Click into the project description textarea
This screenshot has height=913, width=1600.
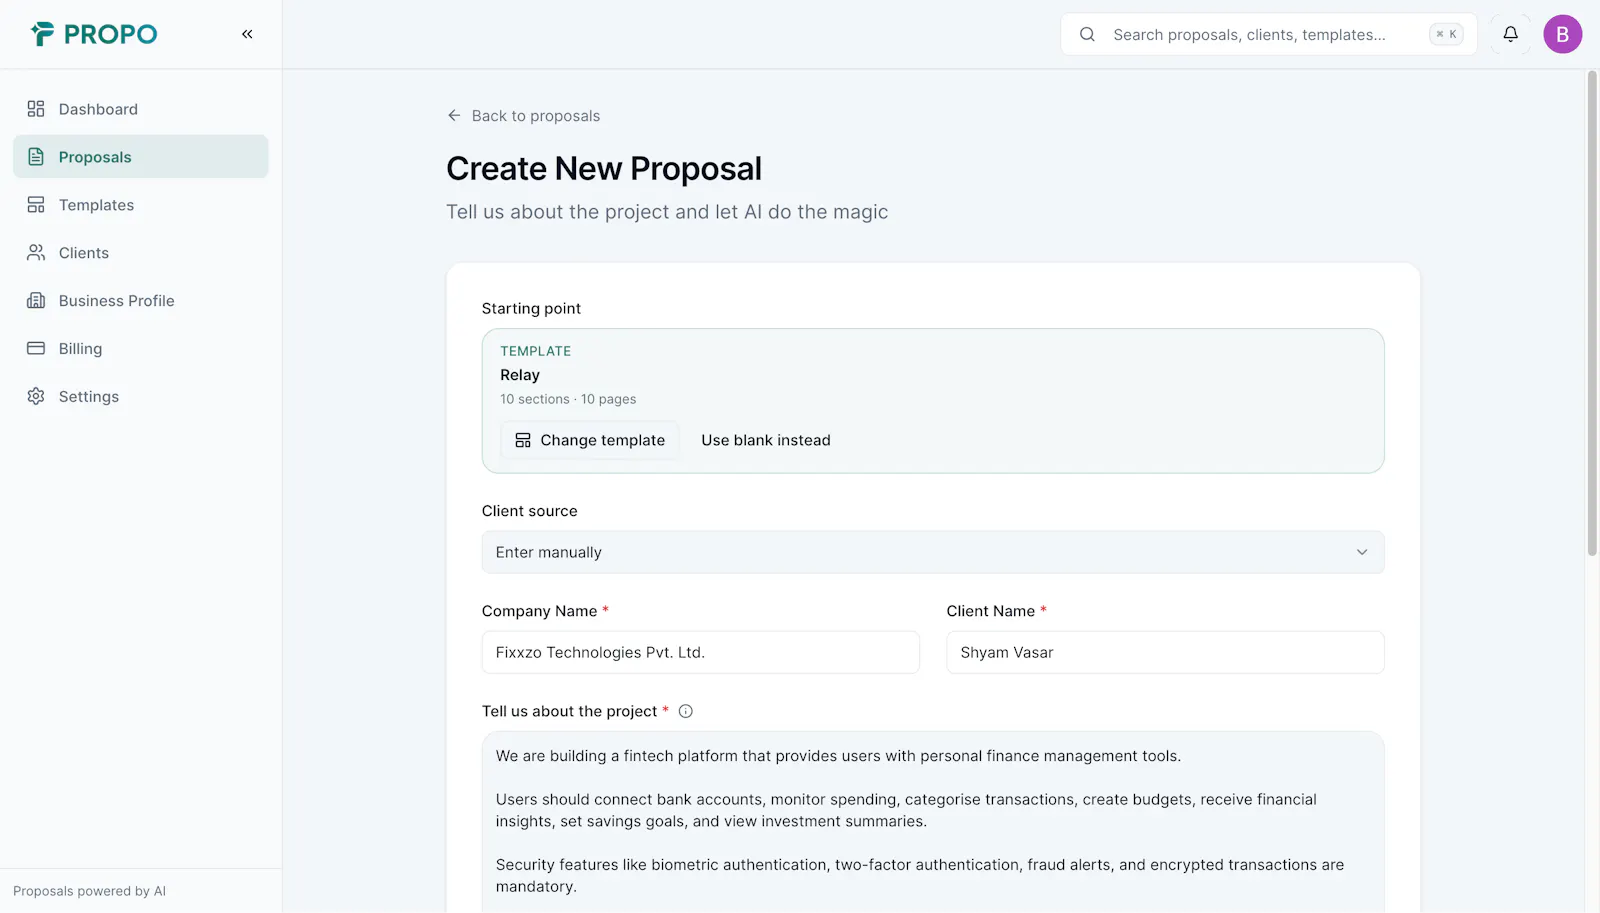(933, 822)
